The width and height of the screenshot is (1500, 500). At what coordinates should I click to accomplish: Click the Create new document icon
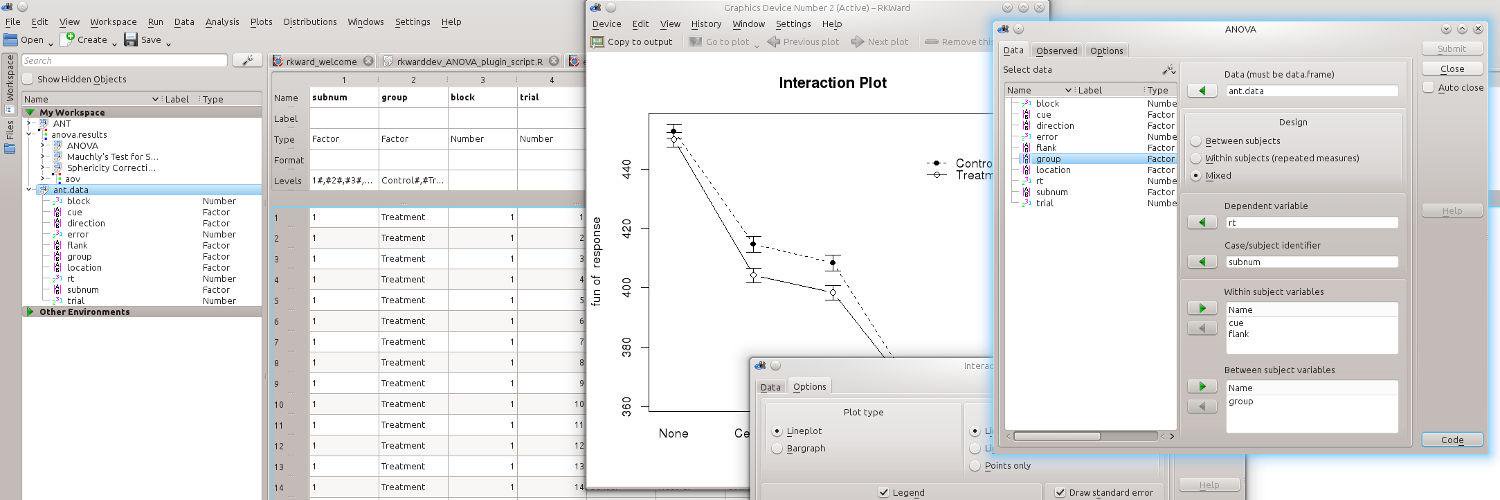67,40
